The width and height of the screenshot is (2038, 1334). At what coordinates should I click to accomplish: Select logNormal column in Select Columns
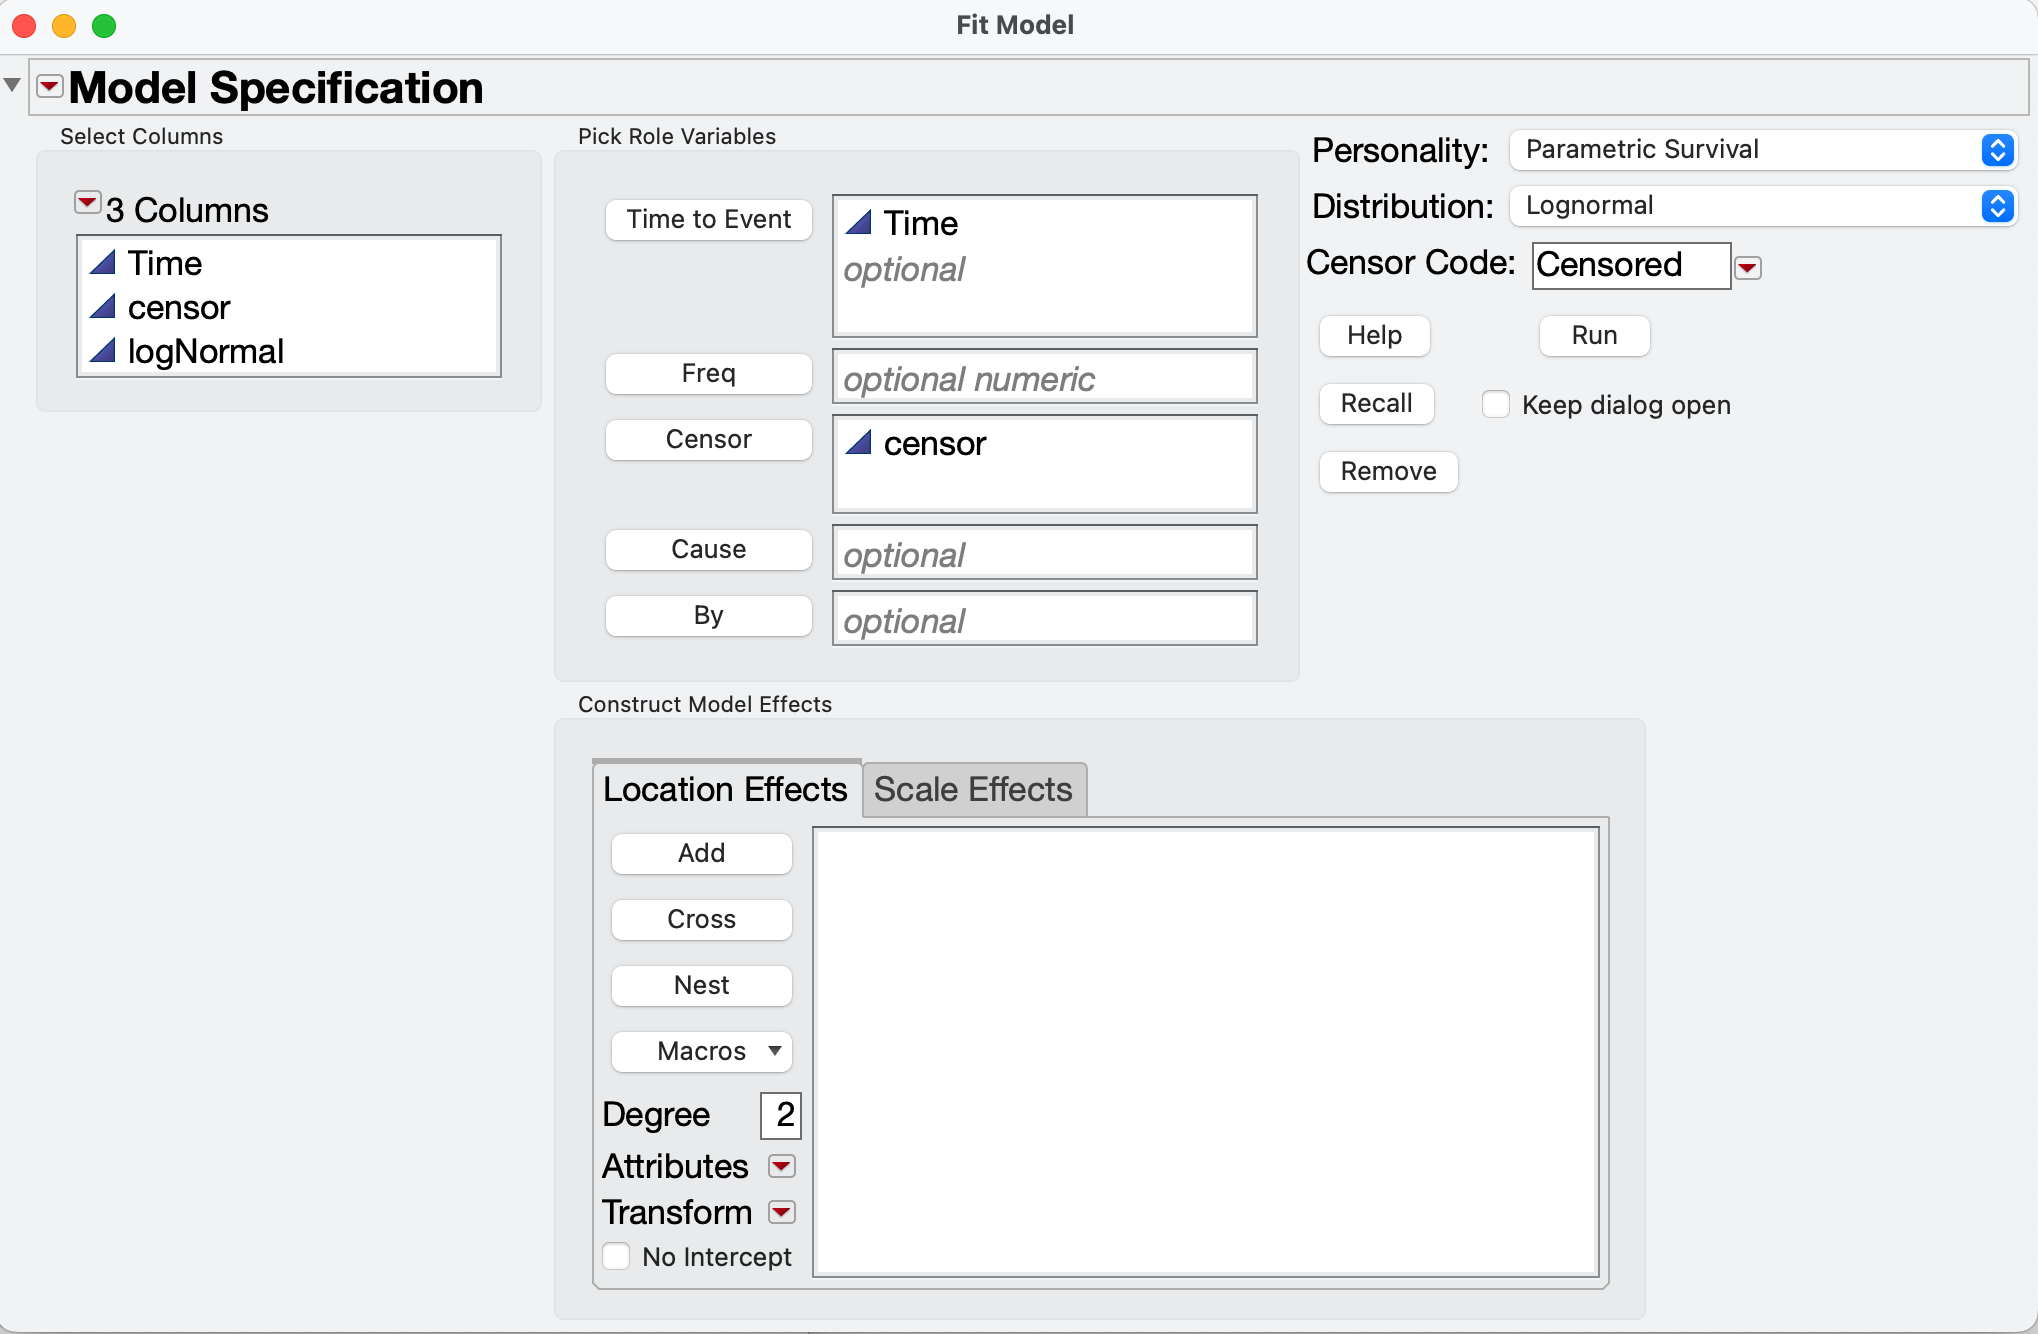pos(205,352)
